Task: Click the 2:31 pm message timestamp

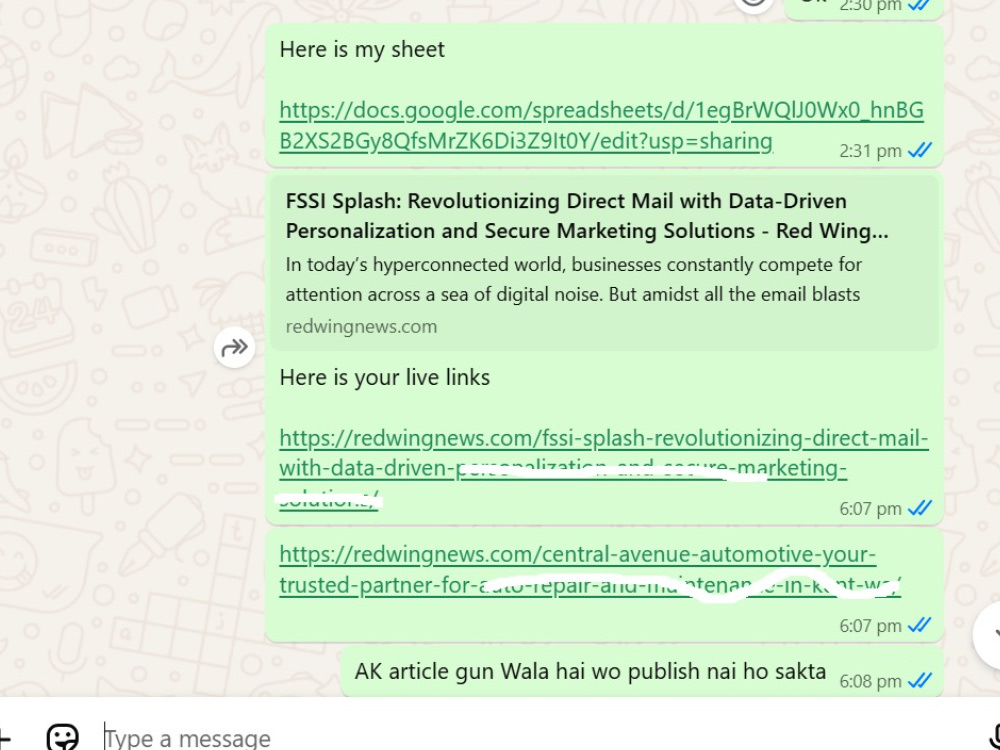Action: [x=870, y=151]
